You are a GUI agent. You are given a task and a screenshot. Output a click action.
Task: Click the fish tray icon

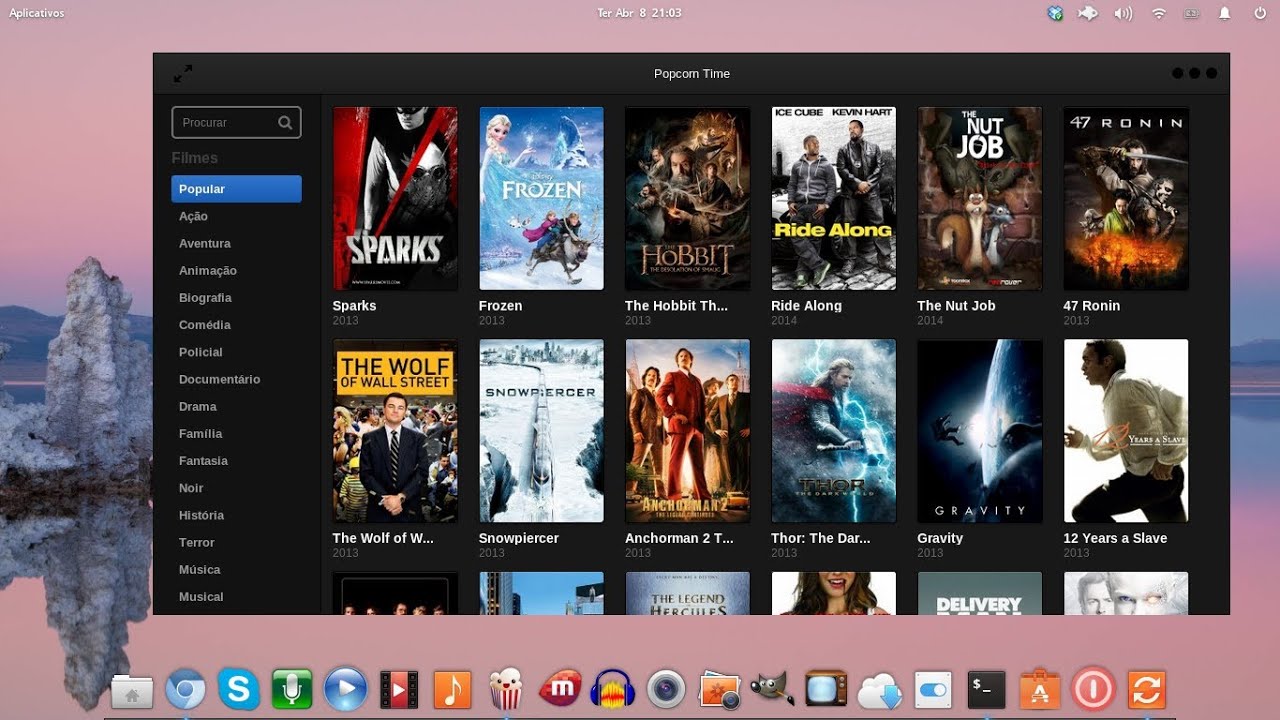click(1088, 13)
